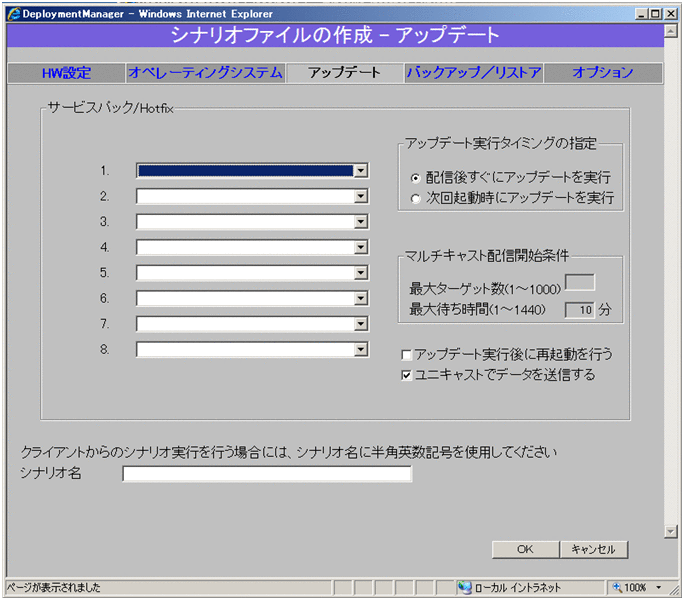Select 次回起動時にアップデートを実行 radio button
Viewport: 685px width, 601px height.
click(415, 199)
